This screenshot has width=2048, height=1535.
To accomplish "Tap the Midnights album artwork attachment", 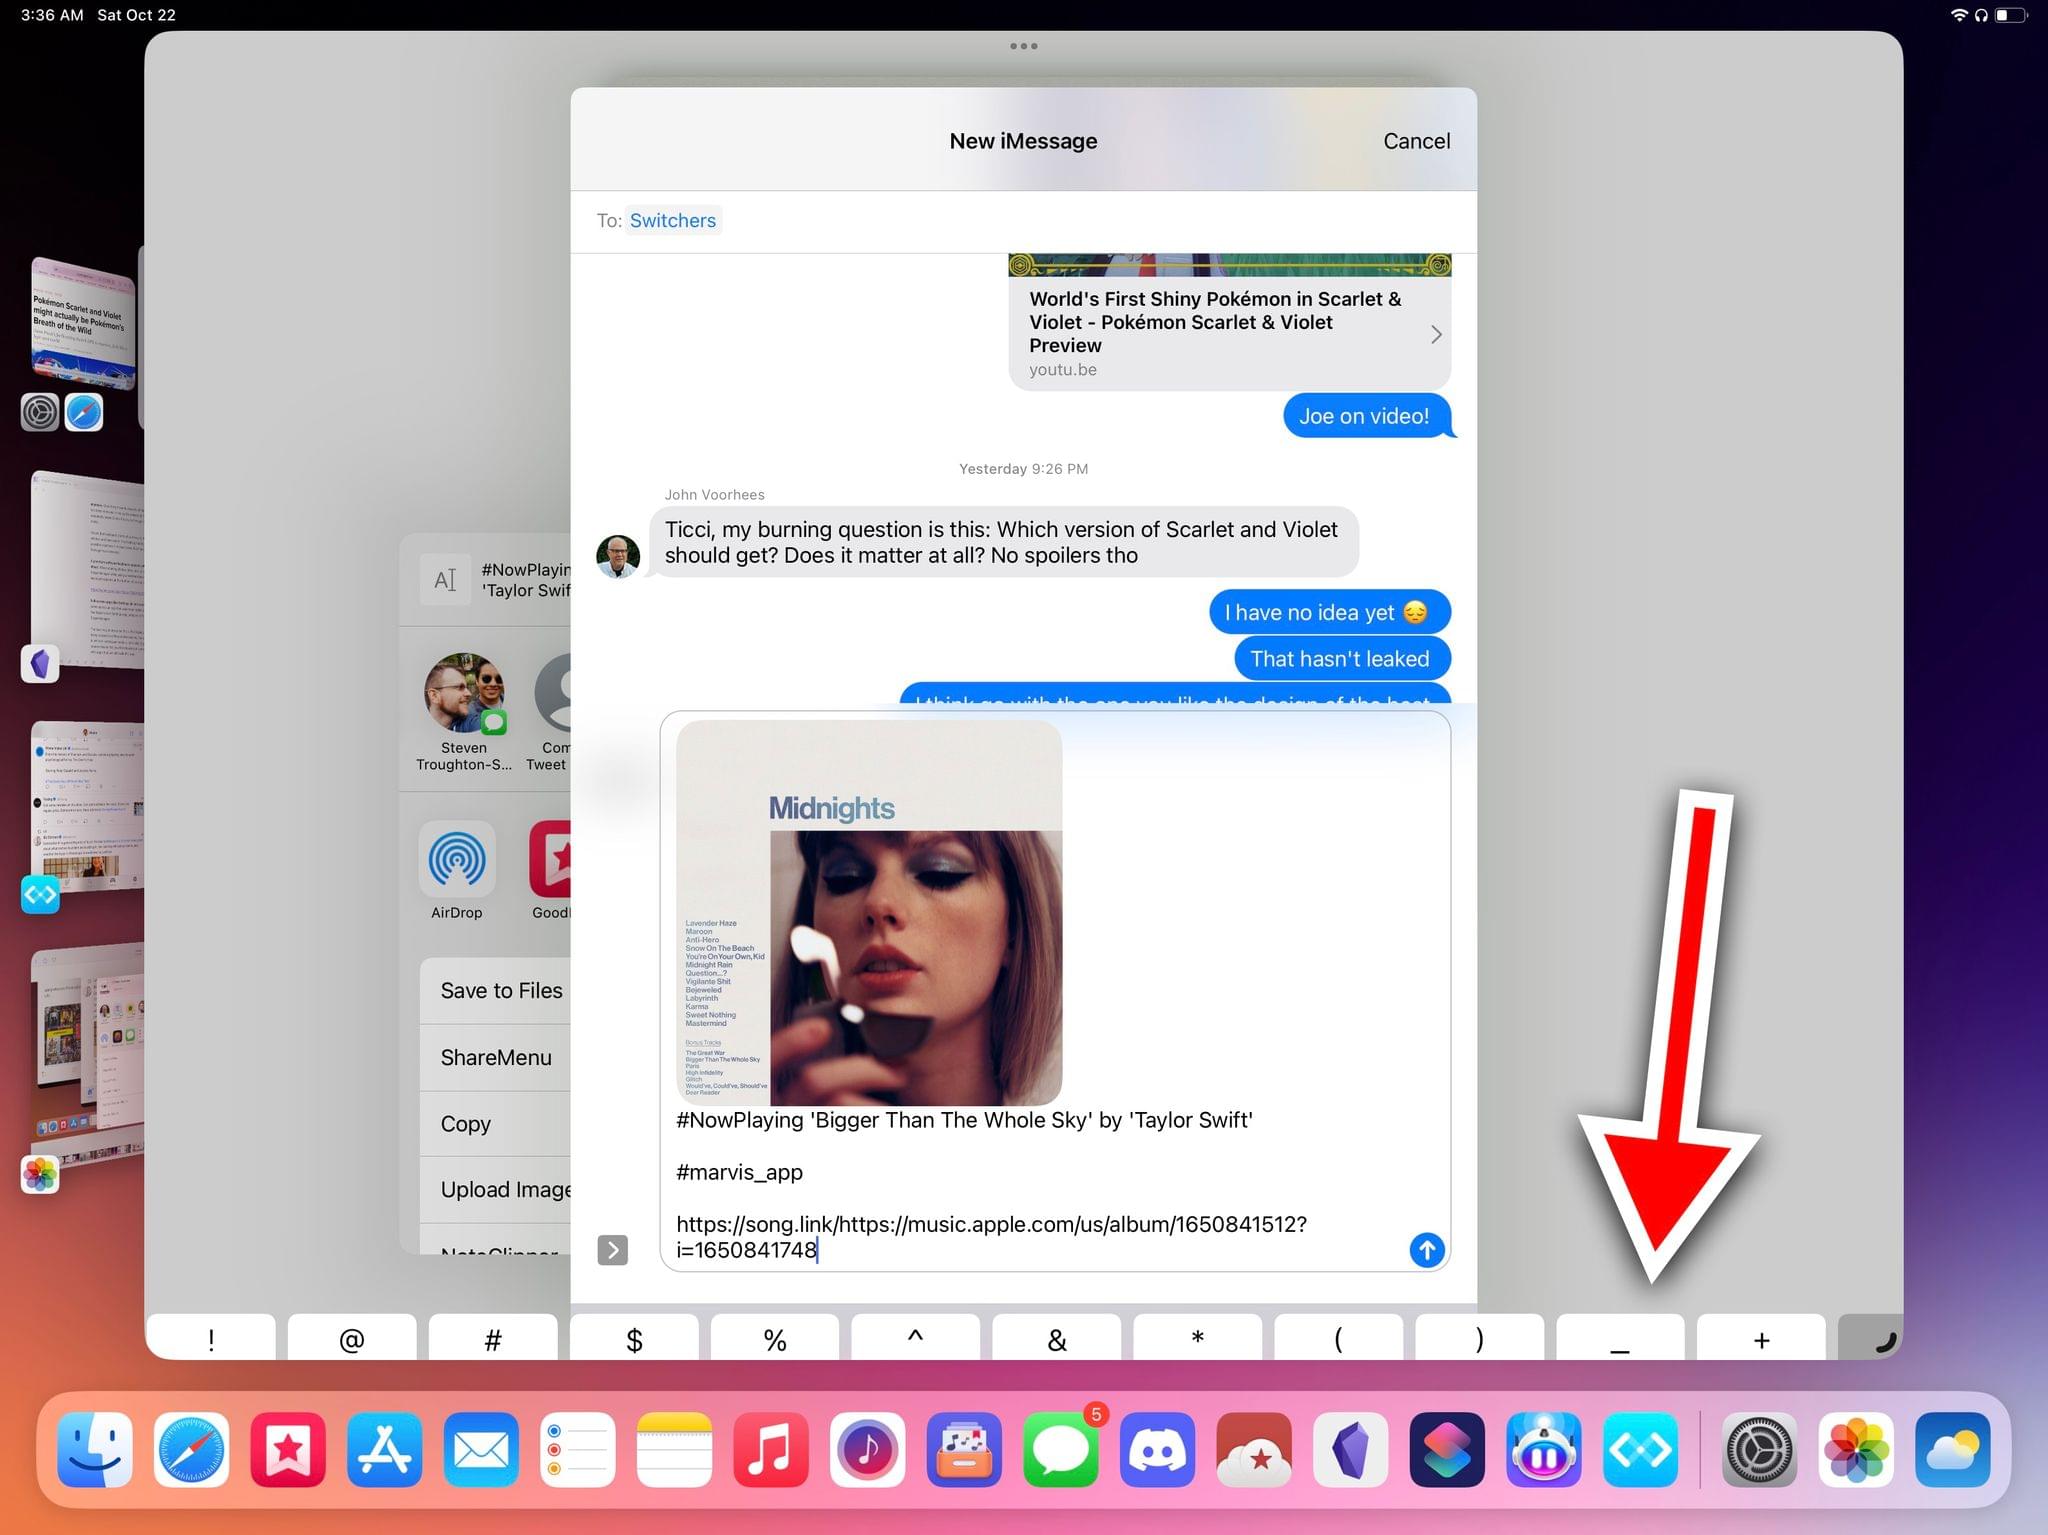I will (869, 913).
